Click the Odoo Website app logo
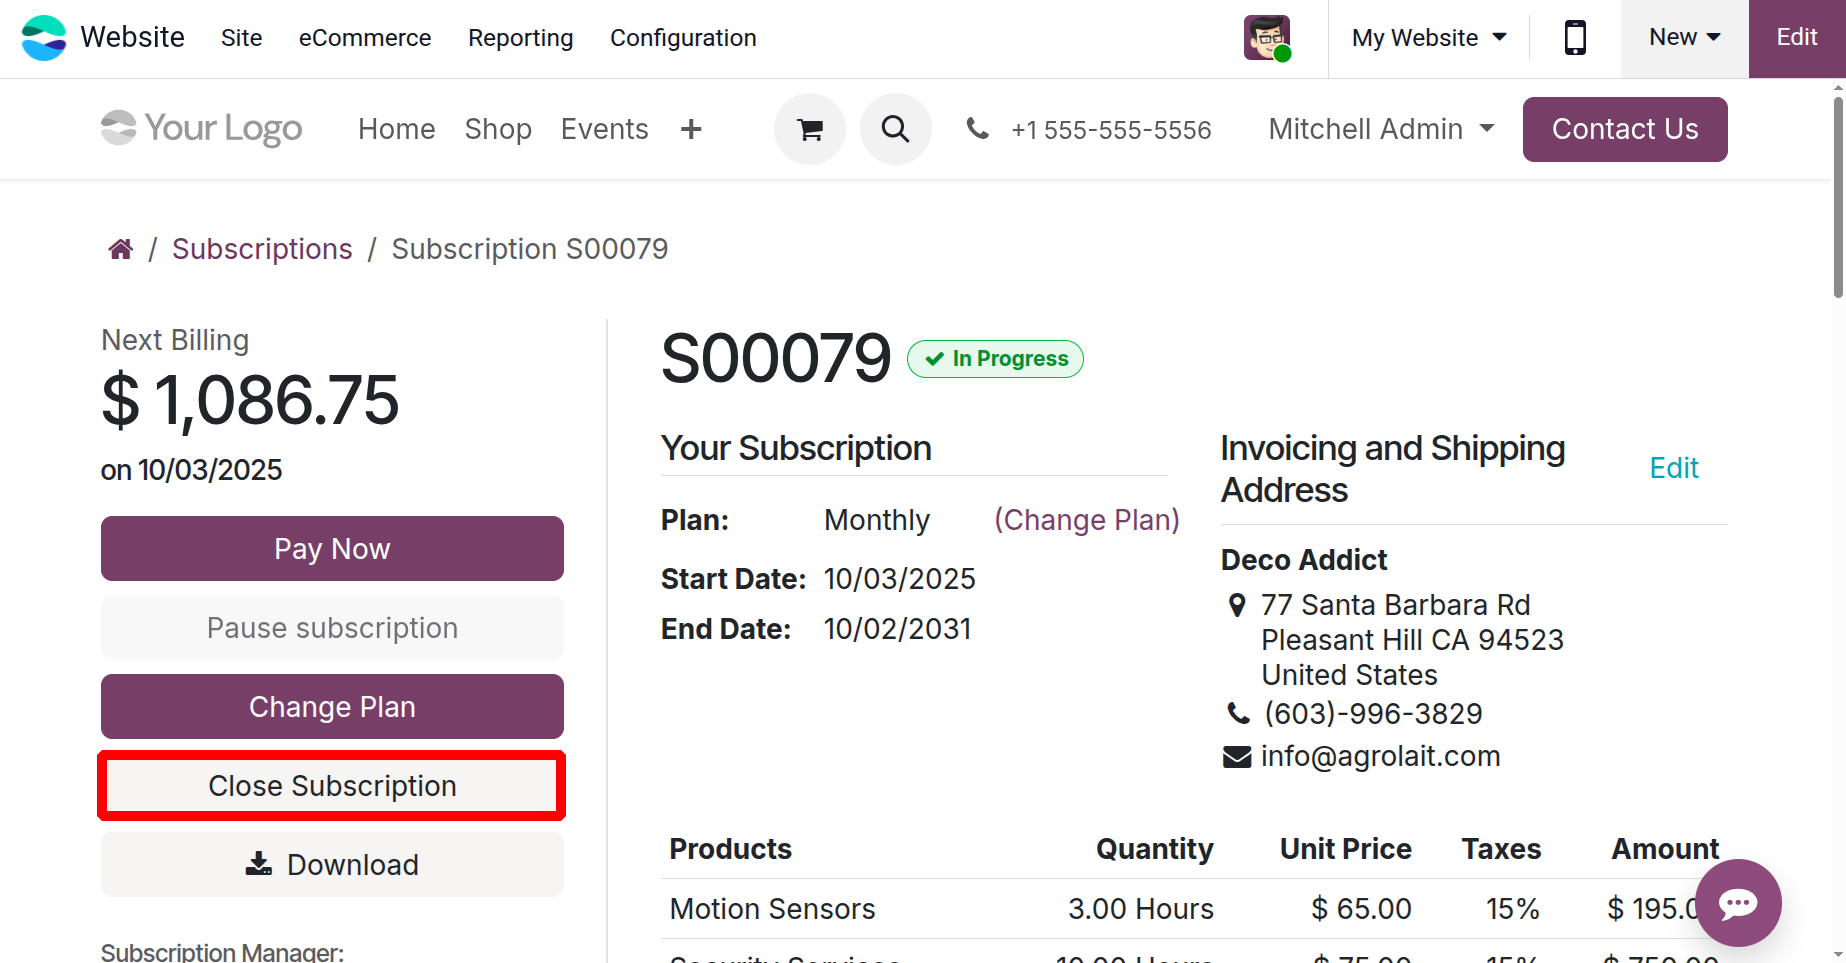The width and height of the screenshot is (1846, 963). pos(44,38)
